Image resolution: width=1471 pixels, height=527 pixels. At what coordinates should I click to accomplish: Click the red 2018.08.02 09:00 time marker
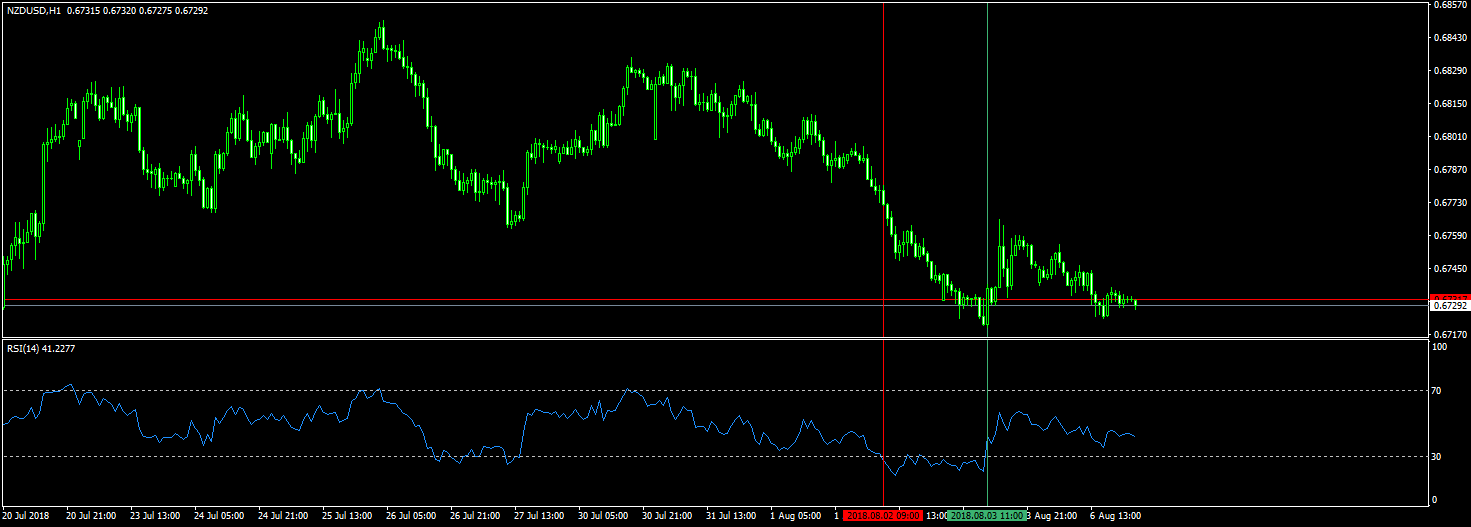click(883, 516)
